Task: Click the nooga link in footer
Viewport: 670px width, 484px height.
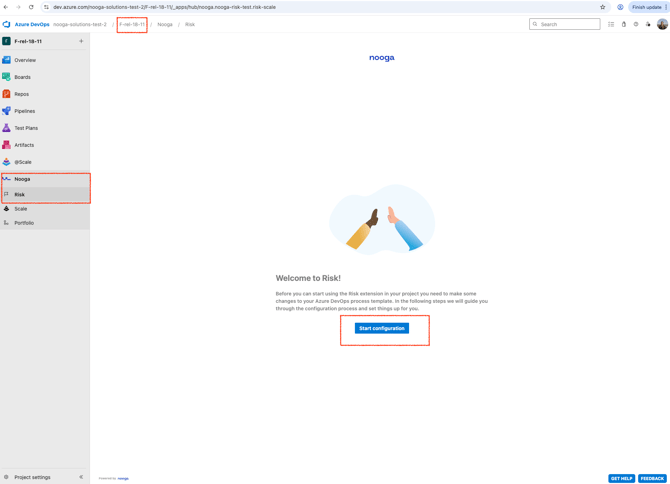Action: pyautogui.click(x=123, y=478)
